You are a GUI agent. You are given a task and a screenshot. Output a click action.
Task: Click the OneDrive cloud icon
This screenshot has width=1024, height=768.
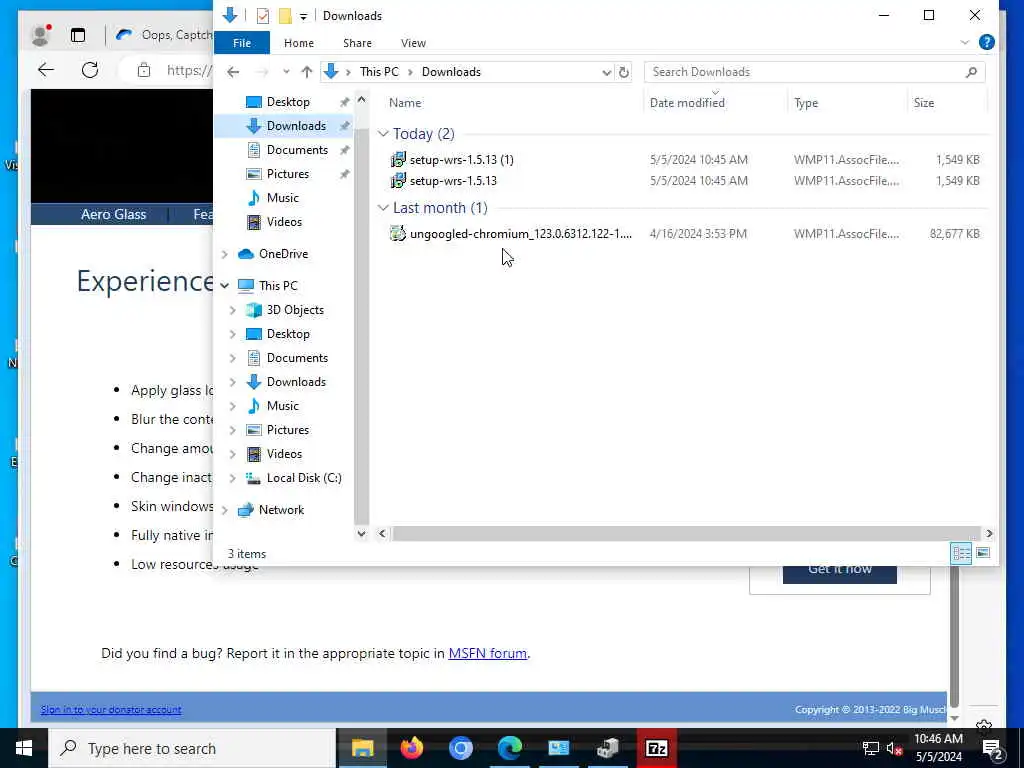click(x=246, y=254)
